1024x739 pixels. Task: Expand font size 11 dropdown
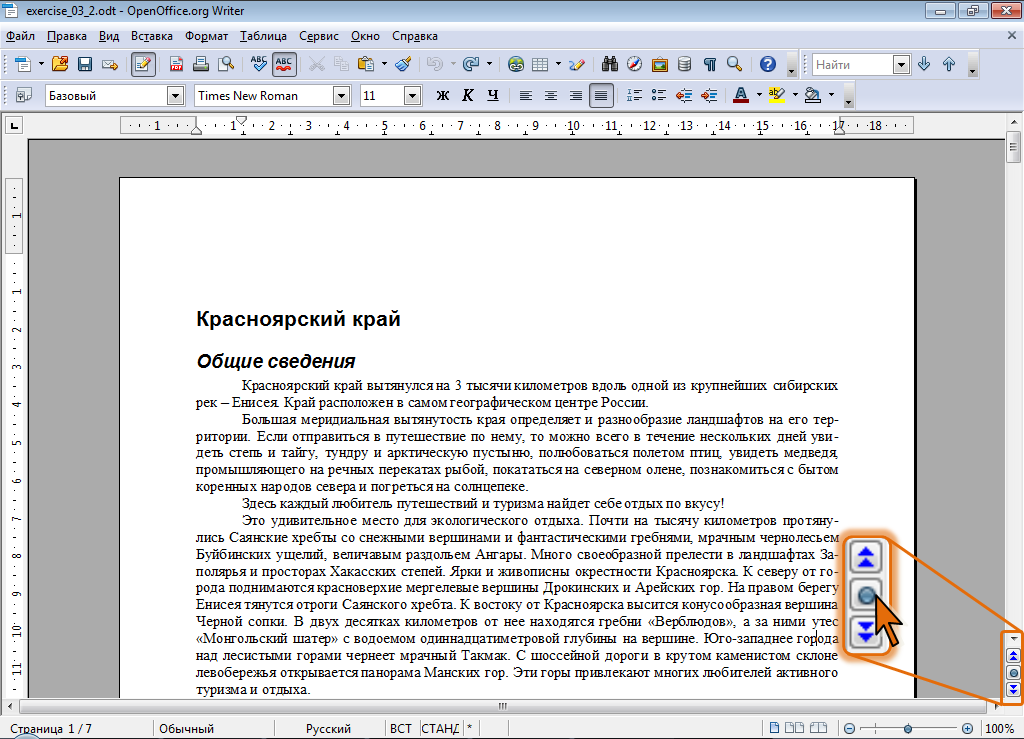pyautogui.click(x=411, y=96)
